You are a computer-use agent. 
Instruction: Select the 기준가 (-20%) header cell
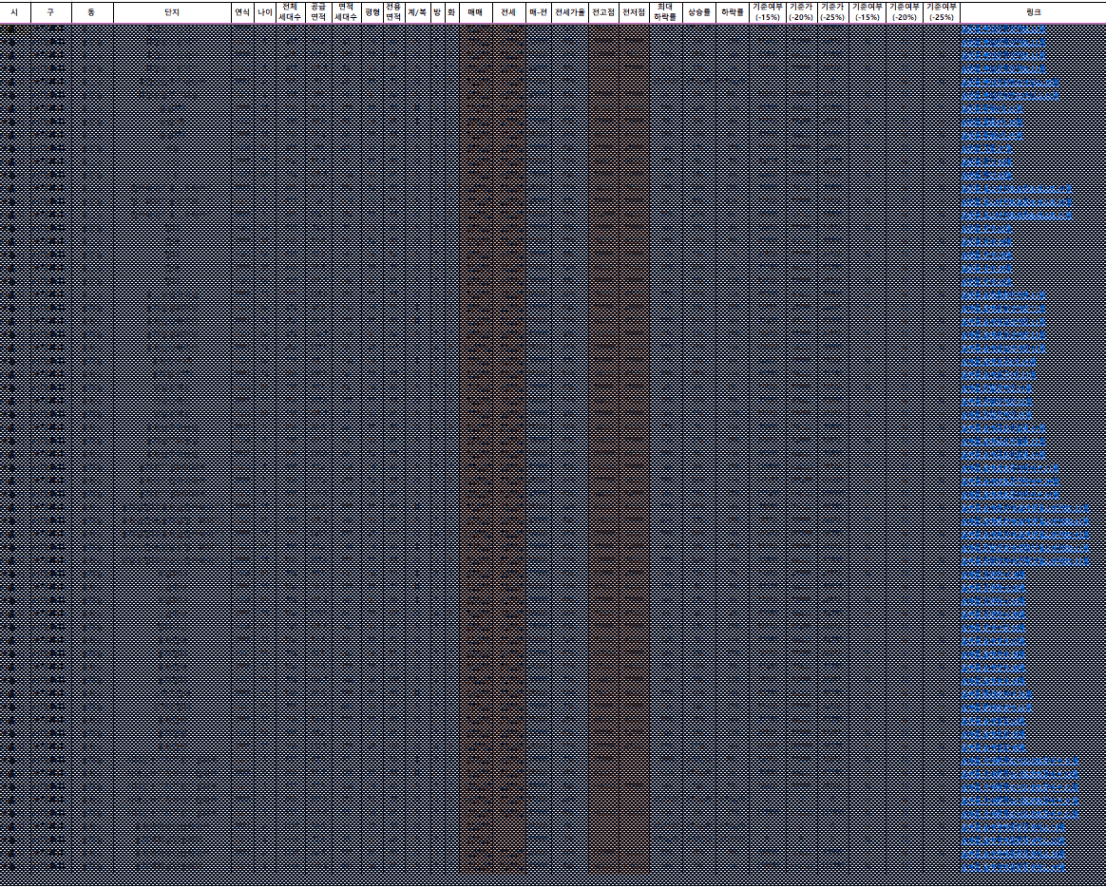coord(802,12)
